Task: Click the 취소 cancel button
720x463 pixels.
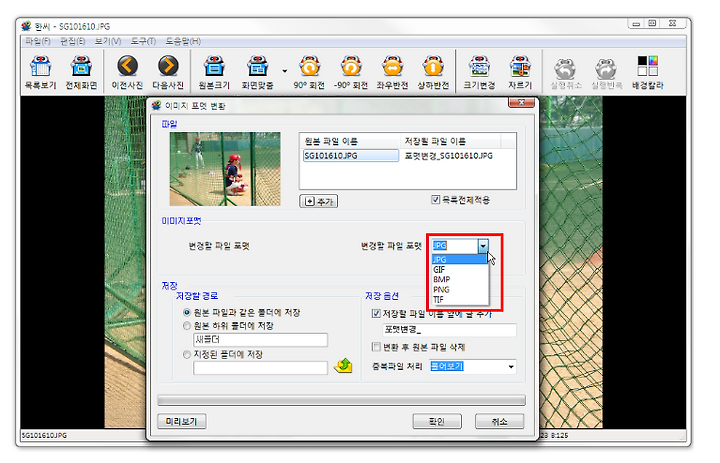Action: pyautogui.click(x=499, y=421)
